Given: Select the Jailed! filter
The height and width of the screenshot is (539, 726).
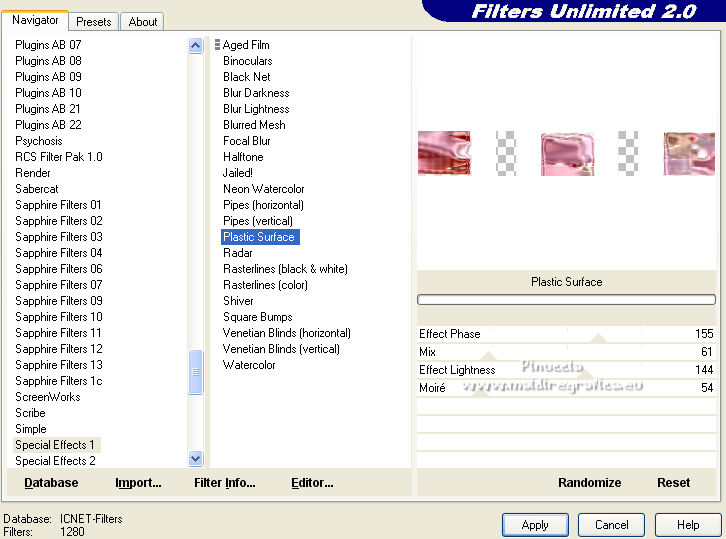Looking at the screenshot, I should [238, 173].
